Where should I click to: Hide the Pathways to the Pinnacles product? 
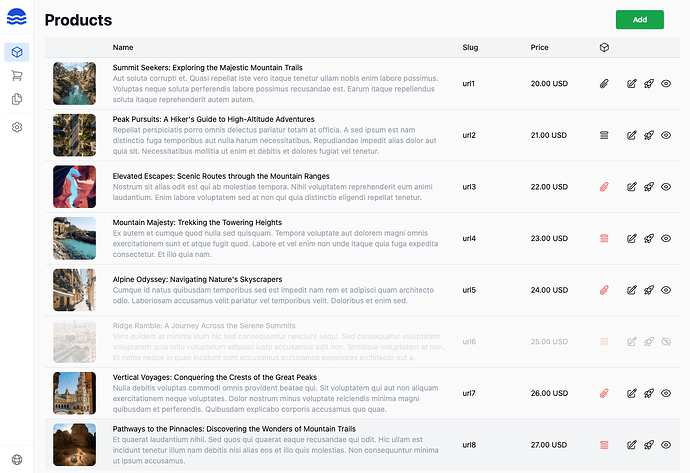(666, 445)
